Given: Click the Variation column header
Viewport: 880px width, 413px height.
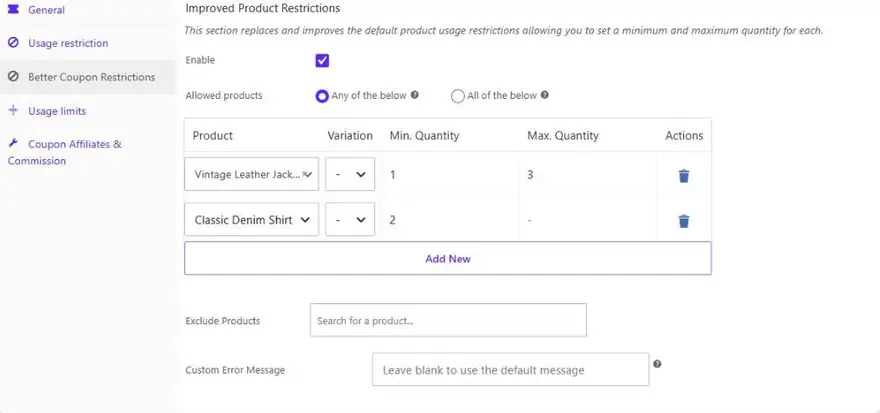Looking at the screenshot, I should coord(350,135).
